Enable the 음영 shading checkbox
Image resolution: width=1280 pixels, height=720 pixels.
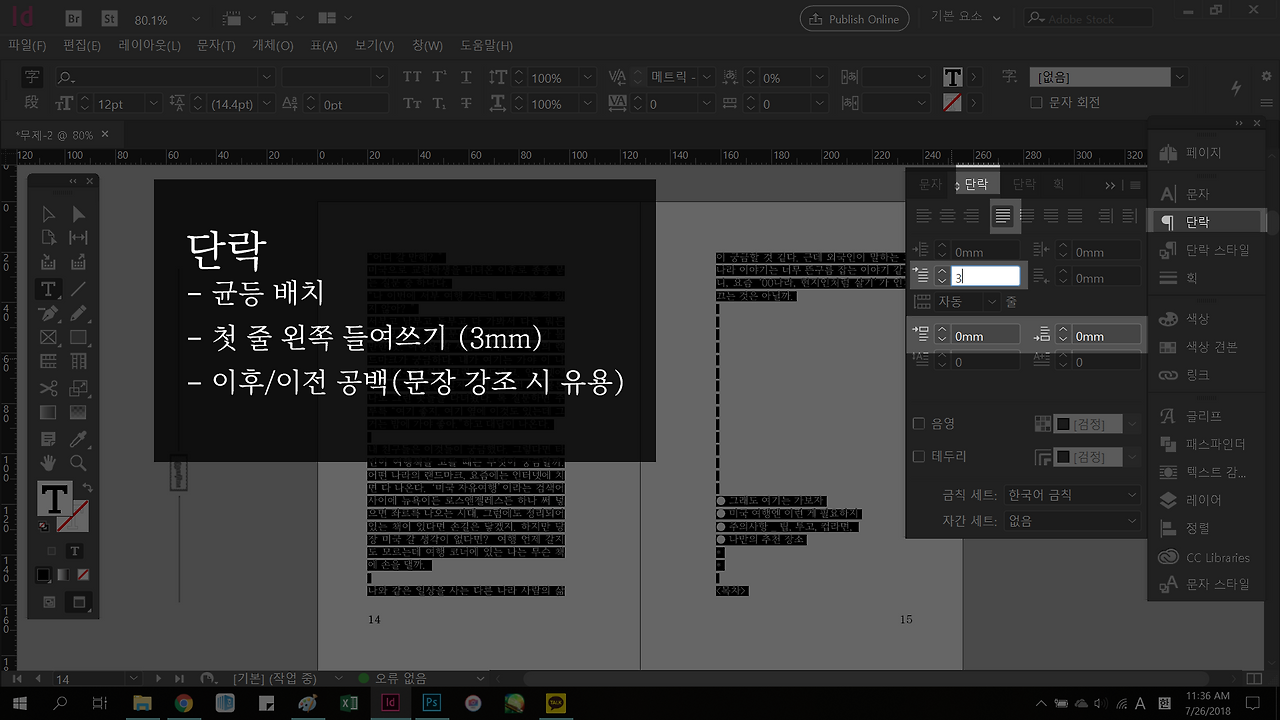[919, 424]
